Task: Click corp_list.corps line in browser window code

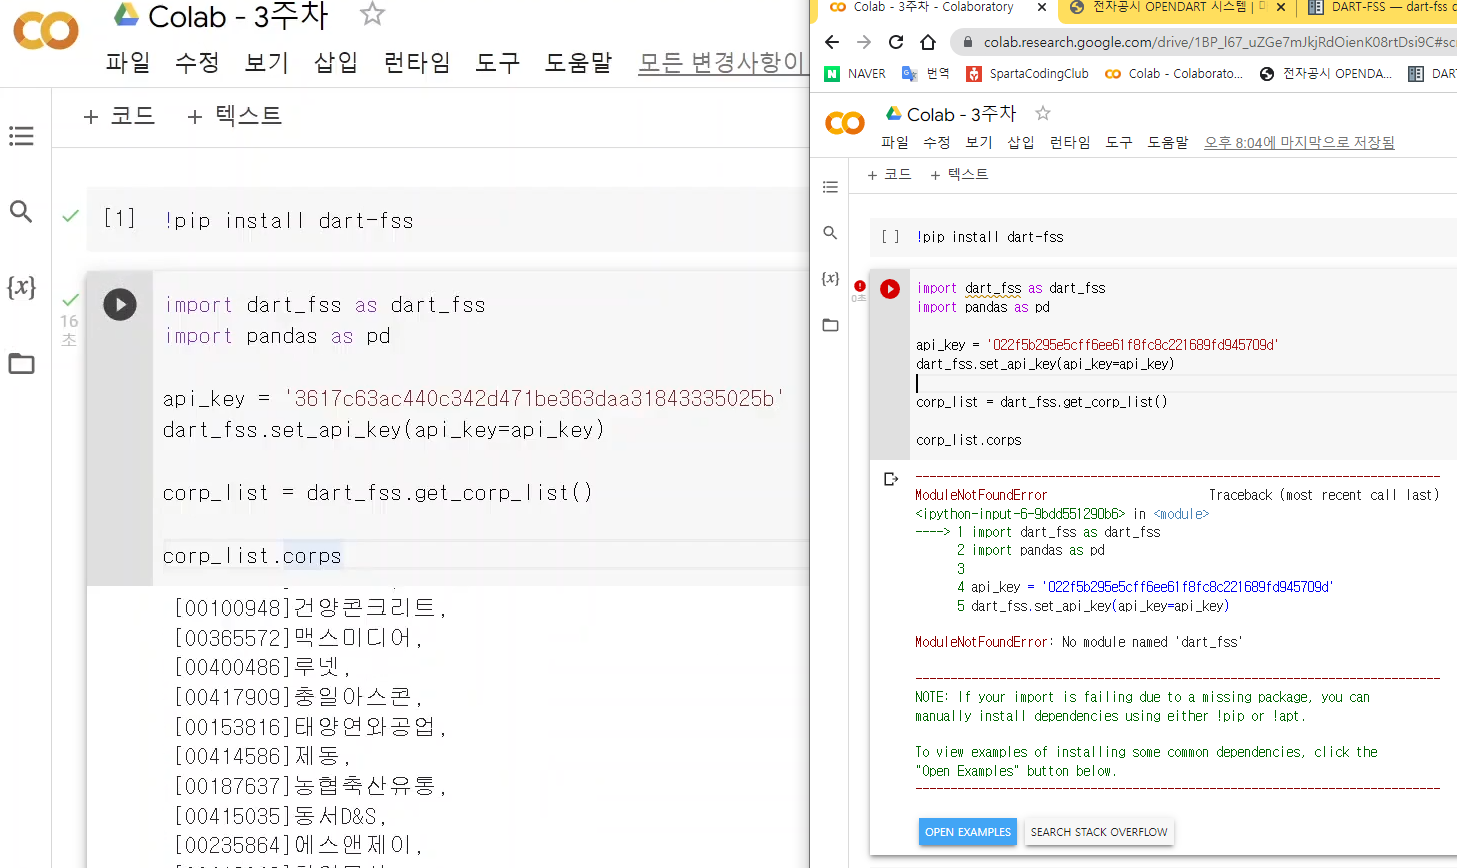Action: click(969, 440)
